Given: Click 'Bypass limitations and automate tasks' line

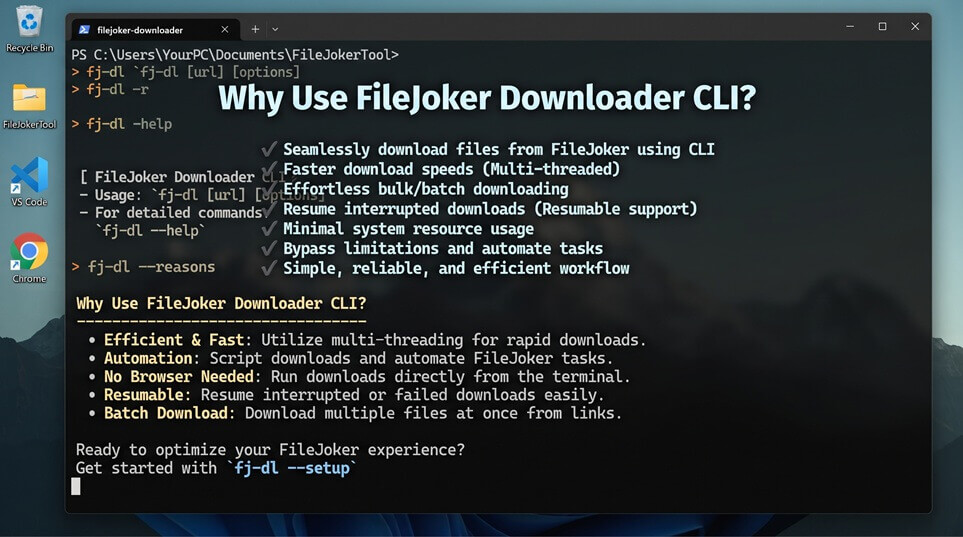Looking at the screenshot, I should (443, 248).
